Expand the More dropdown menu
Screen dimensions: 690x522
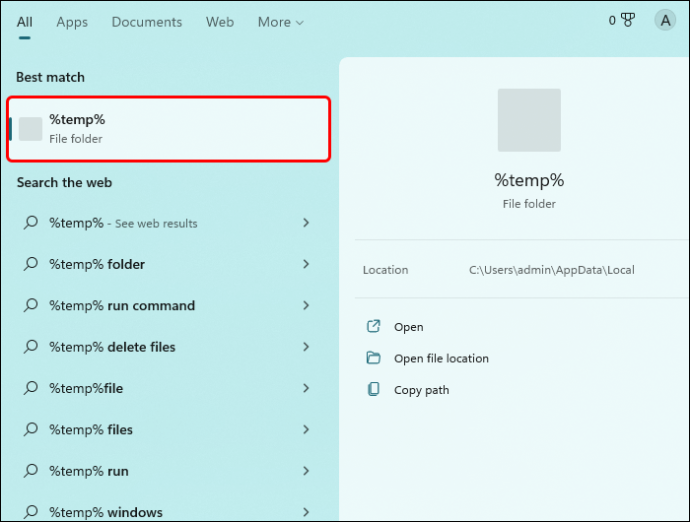280,22
